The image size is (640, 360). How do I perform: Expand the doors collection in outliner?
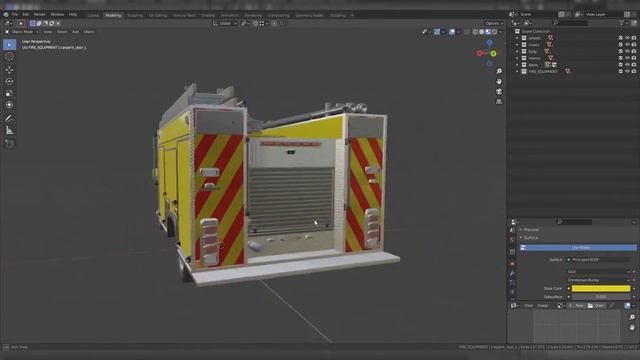coord(517,65)
